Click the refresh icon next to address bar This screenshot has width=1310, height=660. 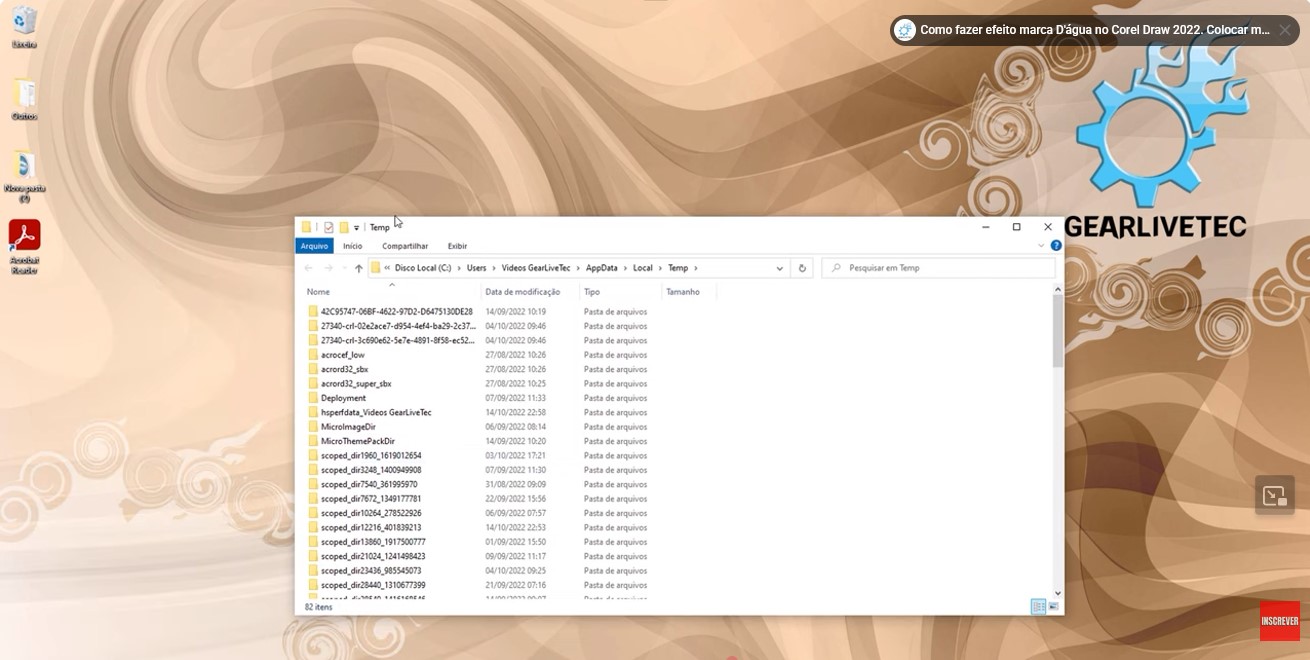pyautogui.click(x=801, y=267)
